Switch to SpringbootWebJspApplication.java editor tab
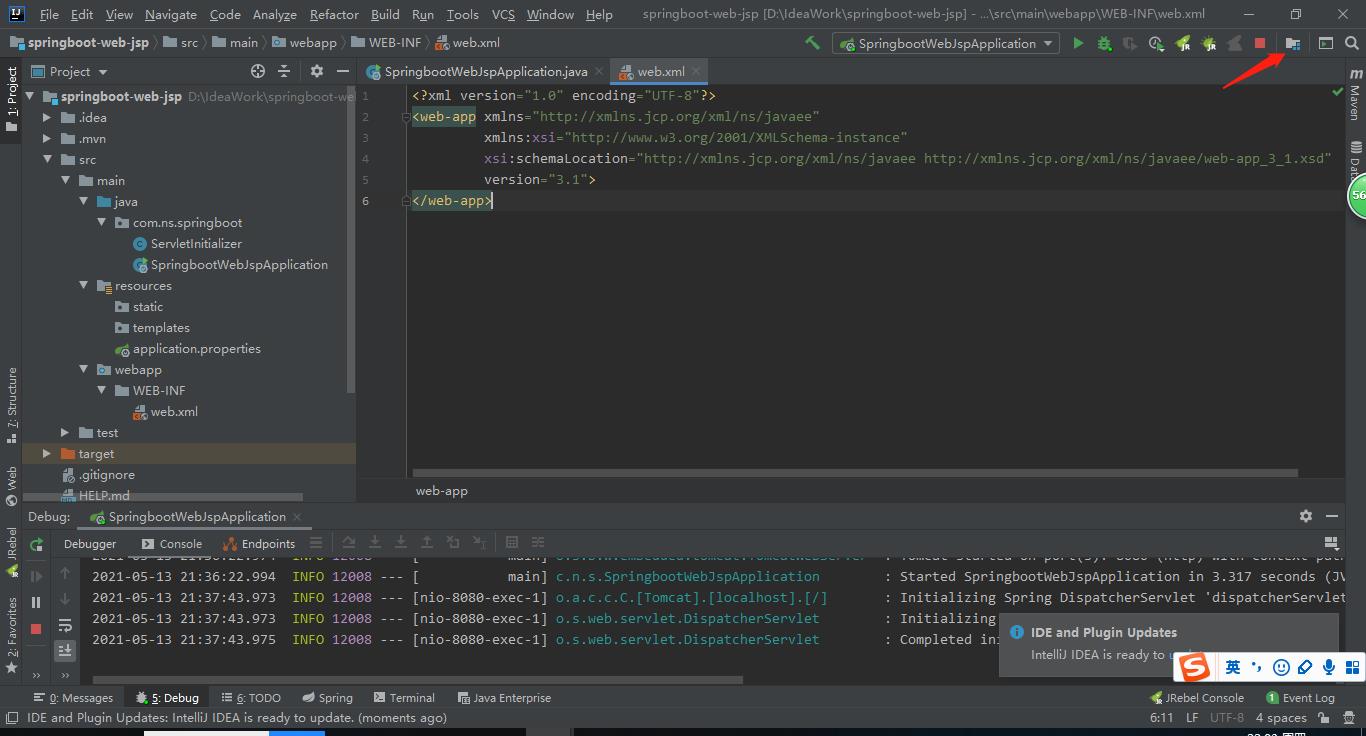This screenshot has width=1366, height=736. [x=485, y=71]
